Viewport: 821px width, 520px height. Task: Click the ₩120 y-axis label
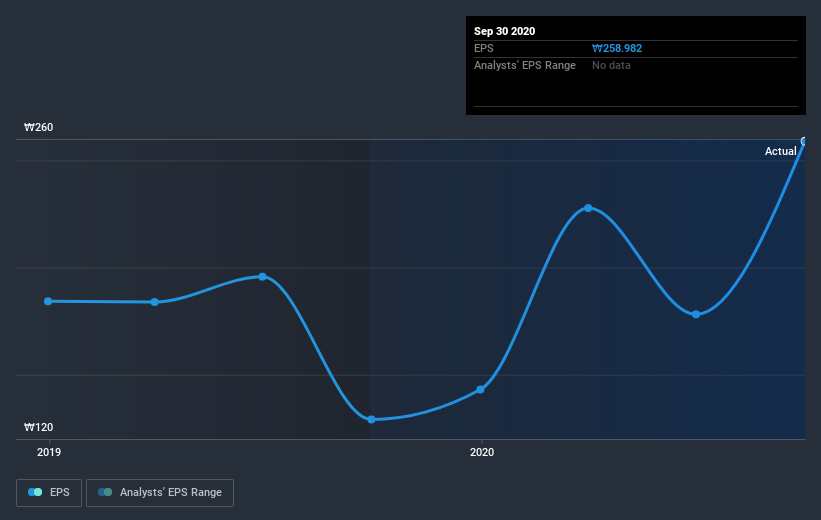[39, 427]
